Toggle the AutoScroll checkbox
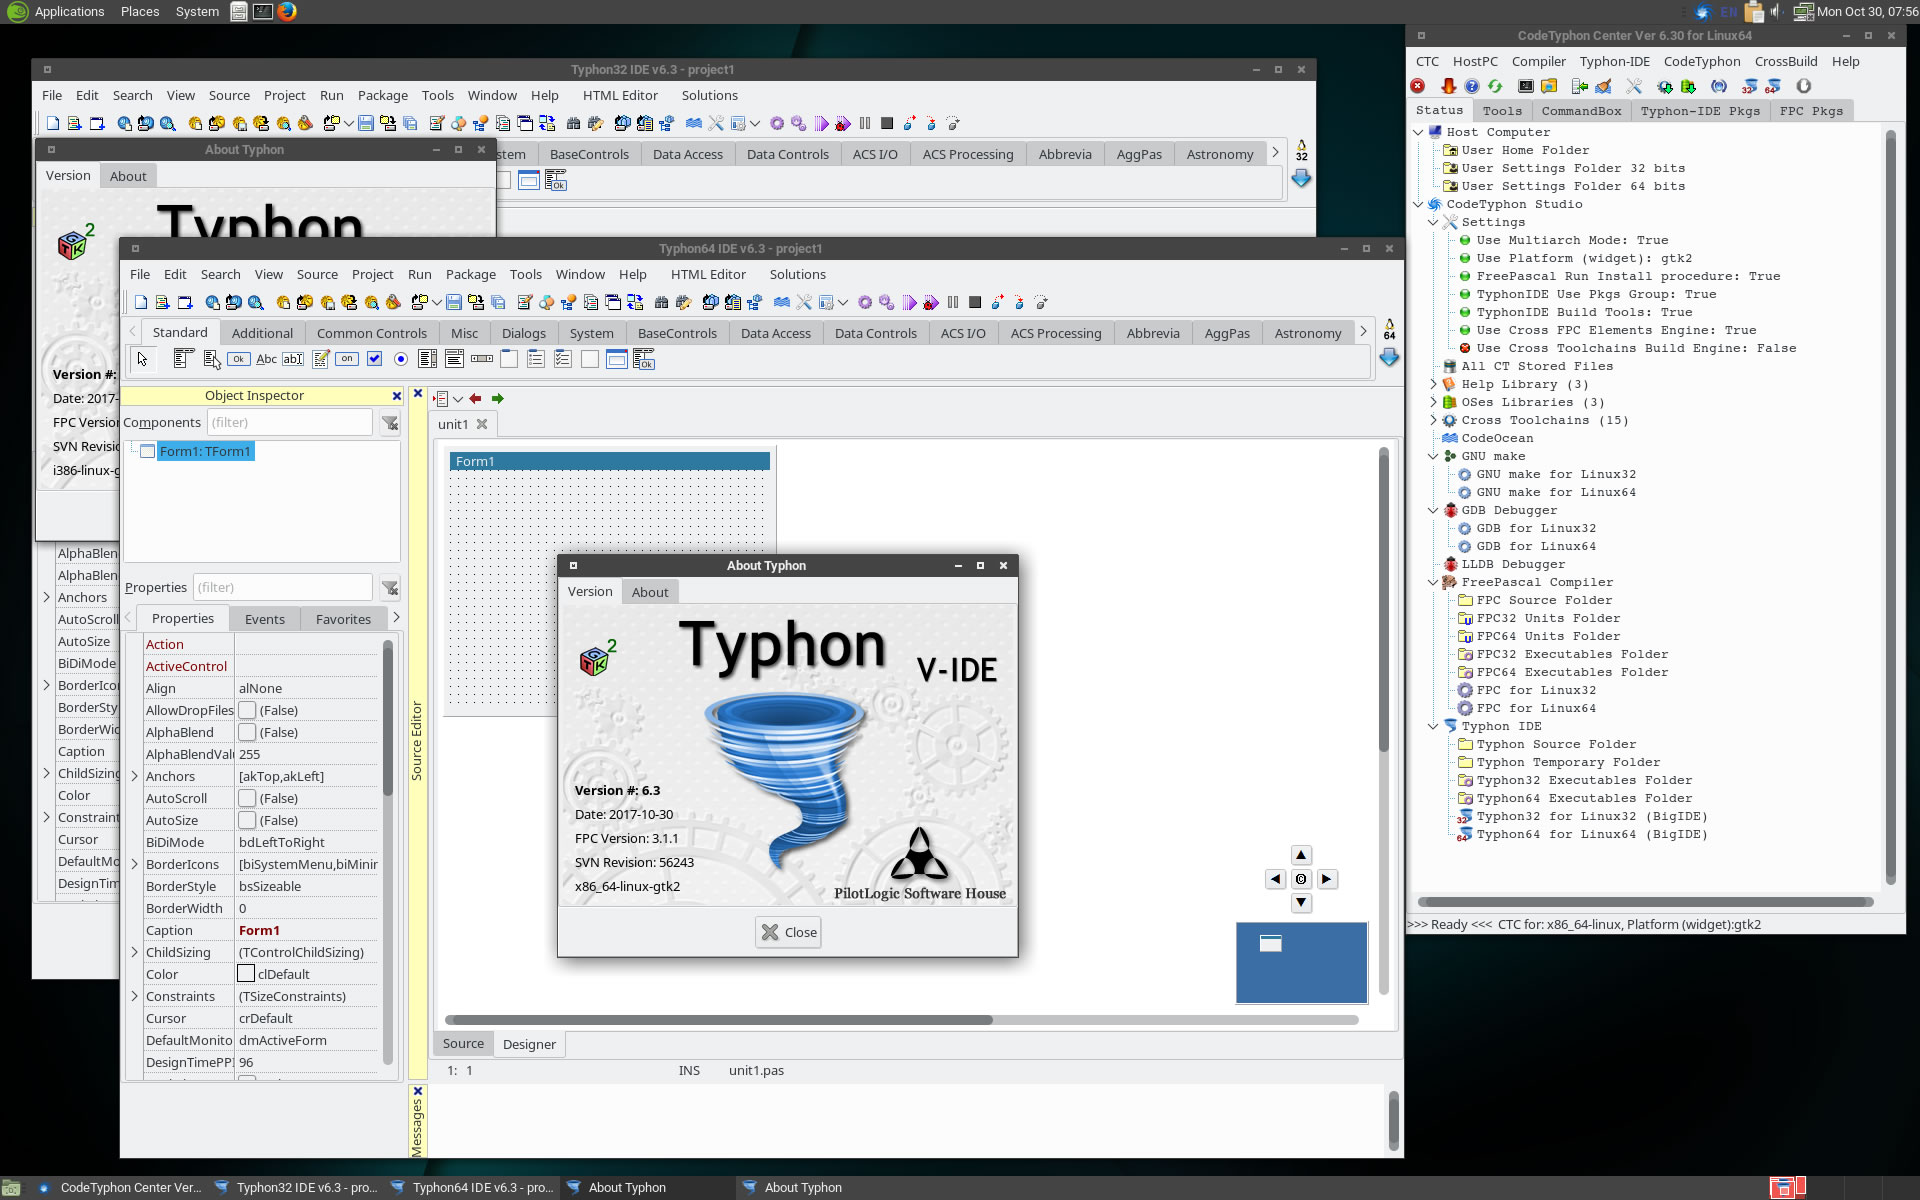Viewport: 1920px width, 1200px height. pos(247,798)
